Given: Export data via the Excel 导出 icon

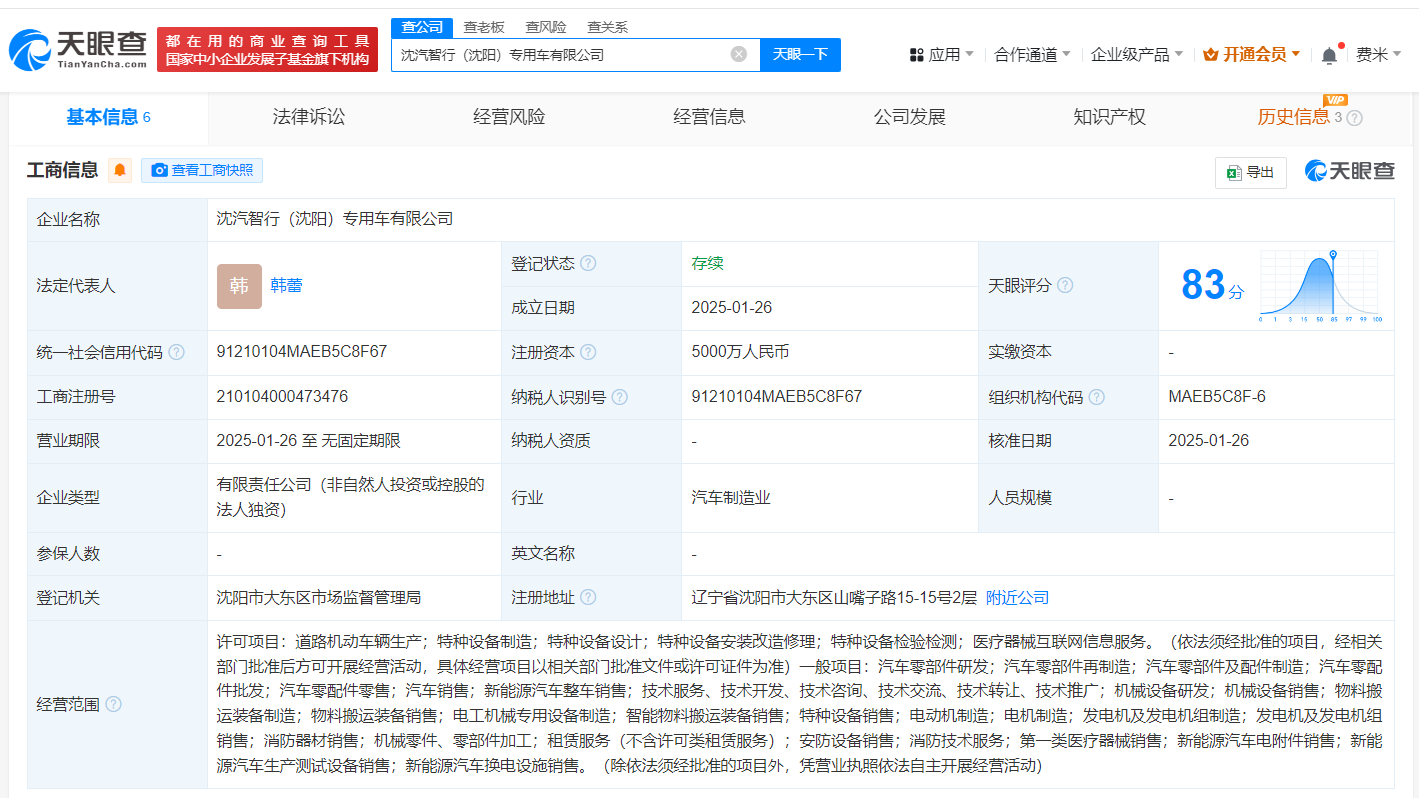Looking at the screenshot, I should coord(1250,171).
